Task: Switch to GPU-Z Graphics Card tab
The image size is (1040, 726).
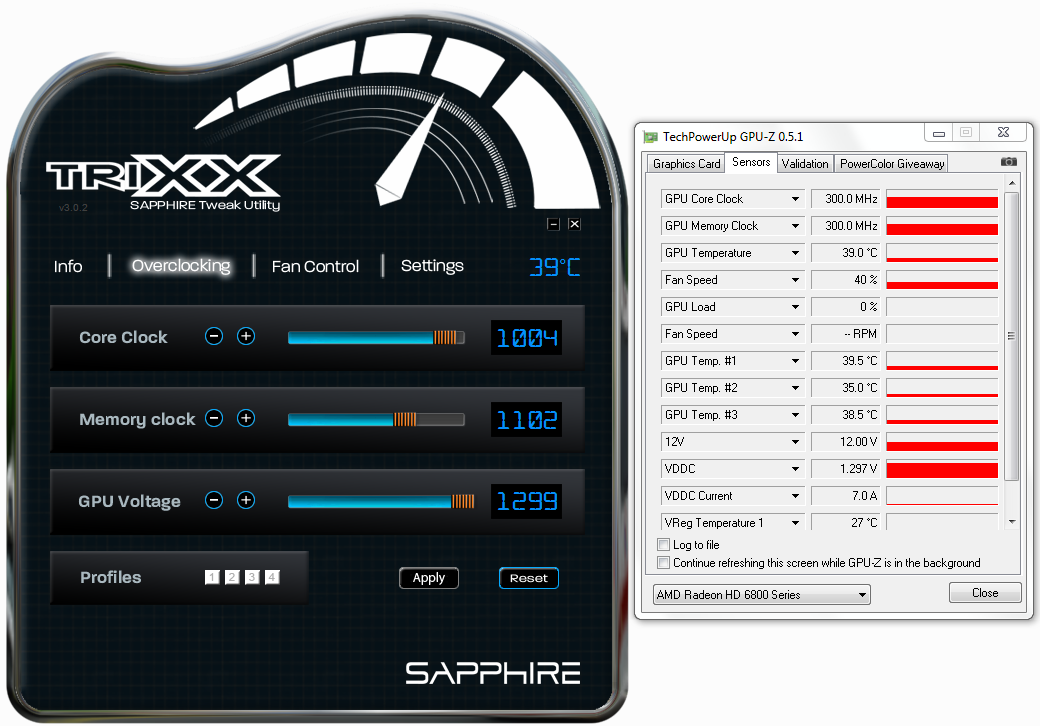Action: tap(686, 164)
